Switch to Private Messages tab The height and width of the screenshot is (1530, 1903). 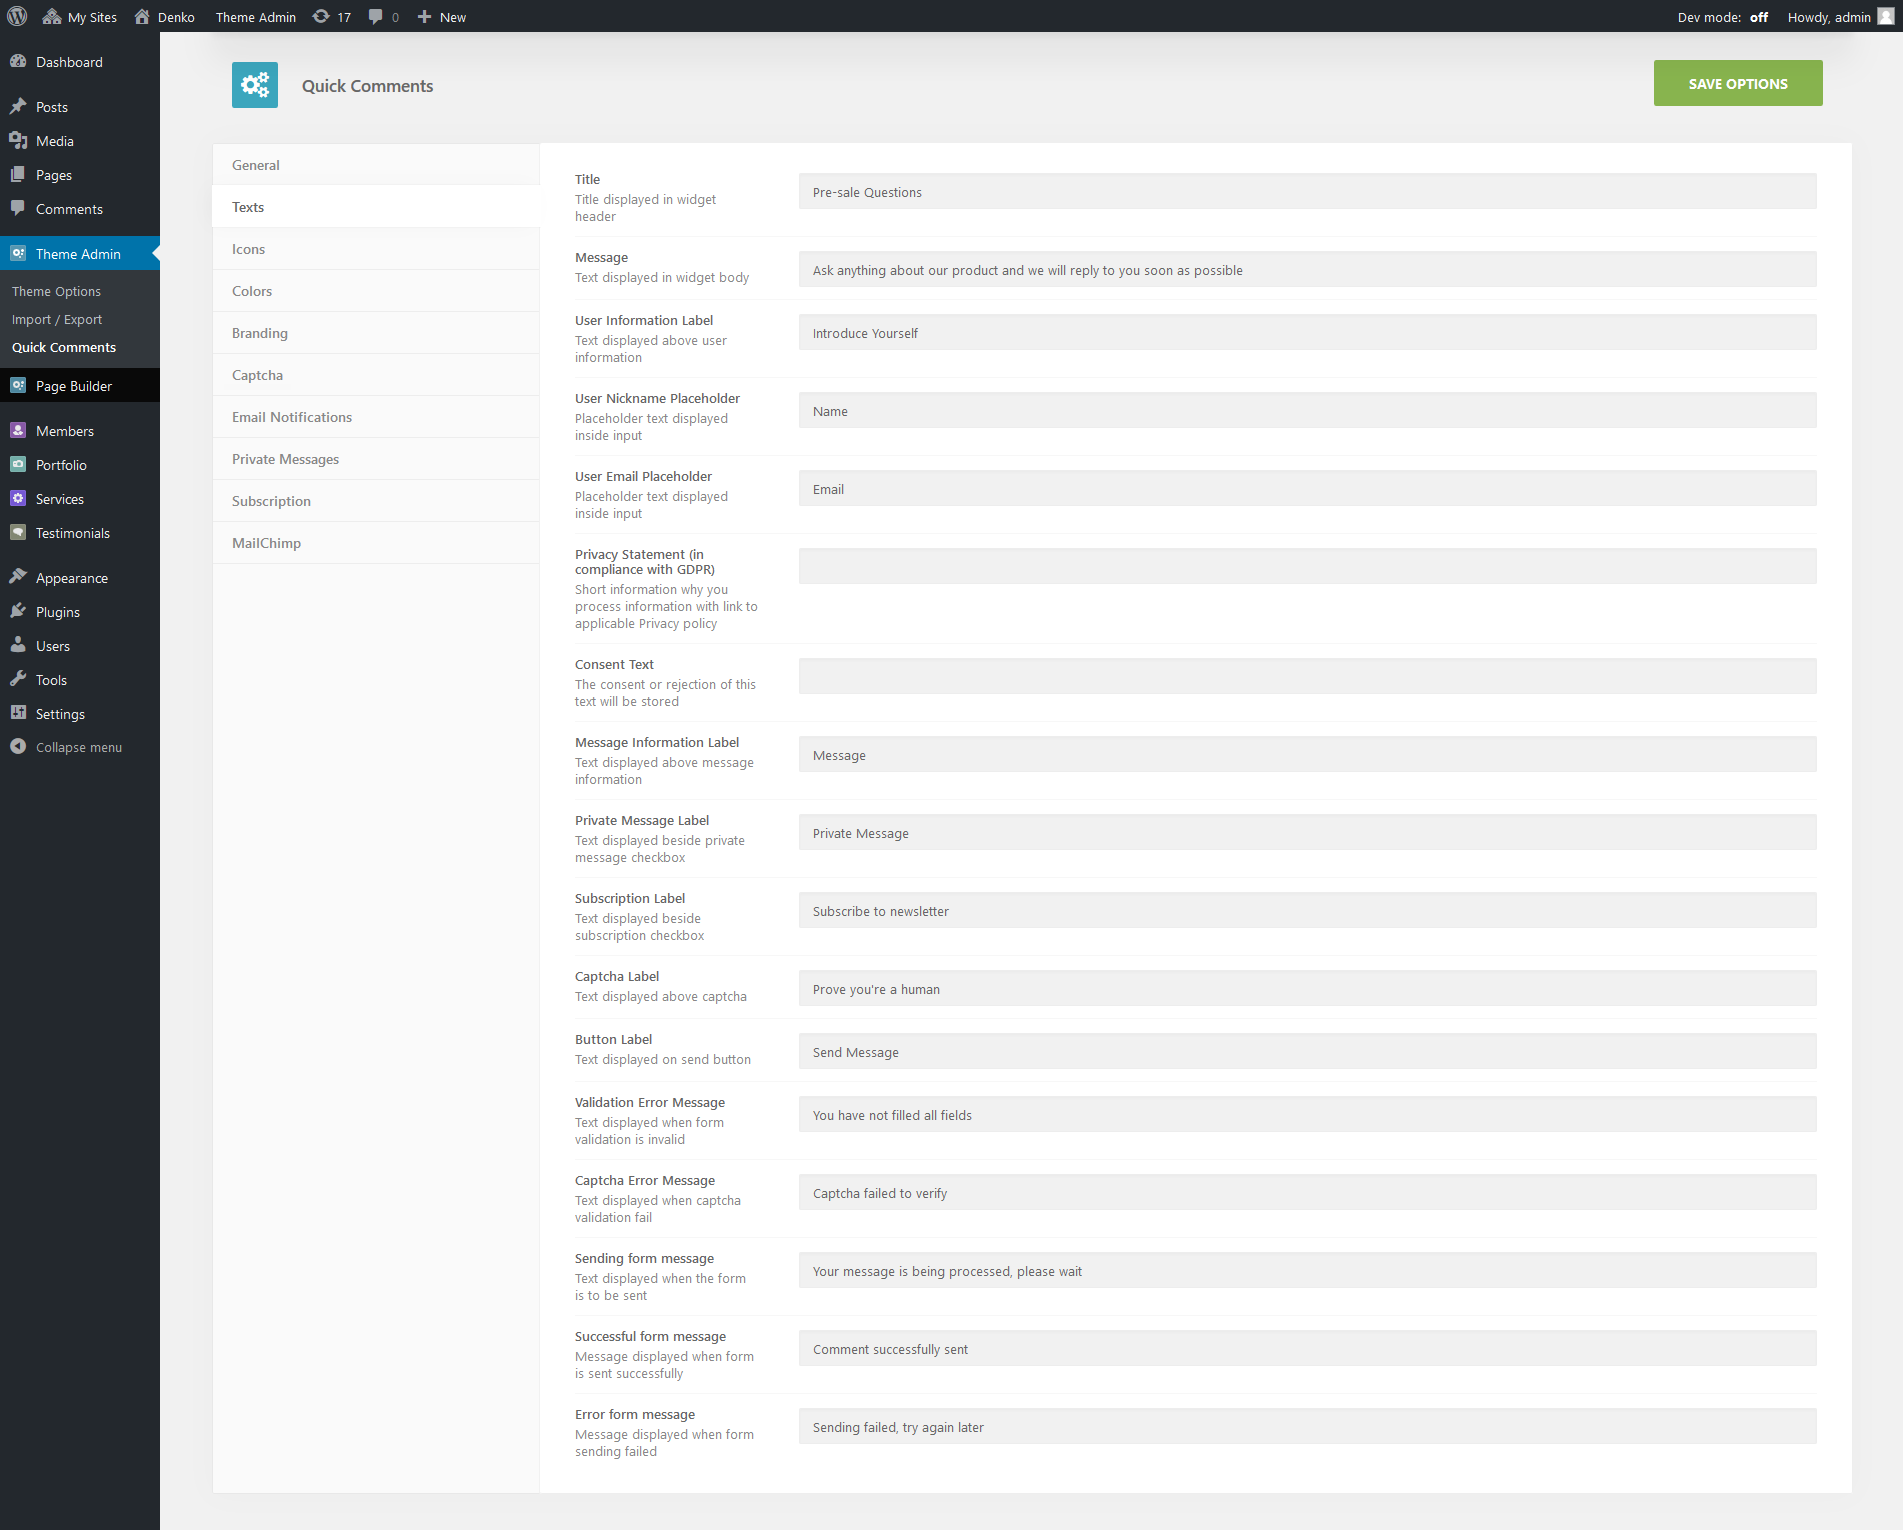376,459
